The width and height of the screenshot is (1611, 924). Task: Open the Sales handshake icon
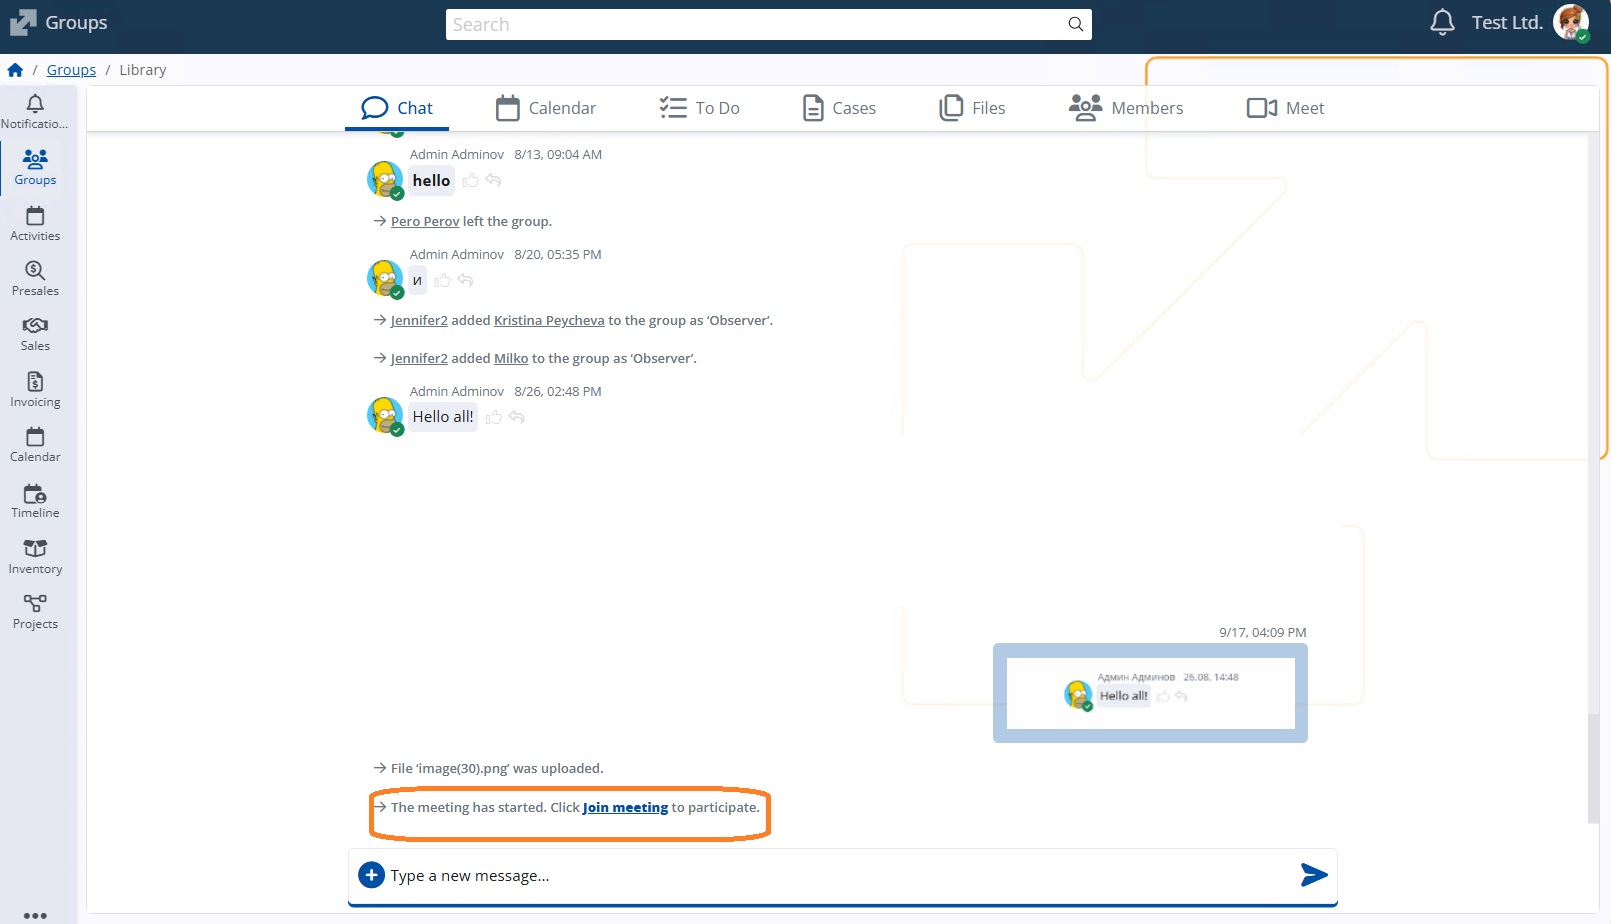pos(35,325)
